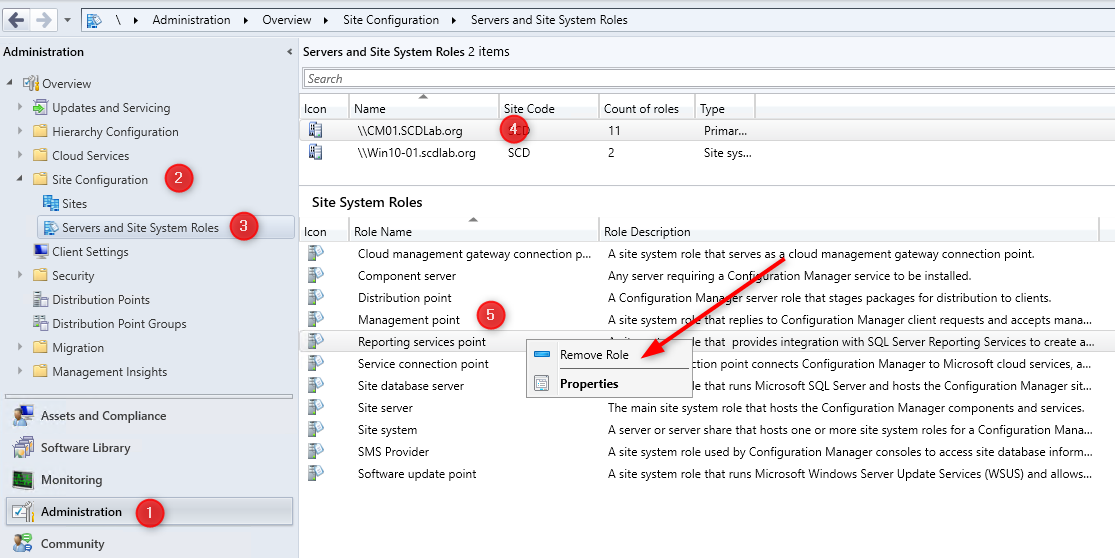Select the \\Win10-01.scdlab.org server row
This screenshot has width=1115, height=558.
click(707, 153)
